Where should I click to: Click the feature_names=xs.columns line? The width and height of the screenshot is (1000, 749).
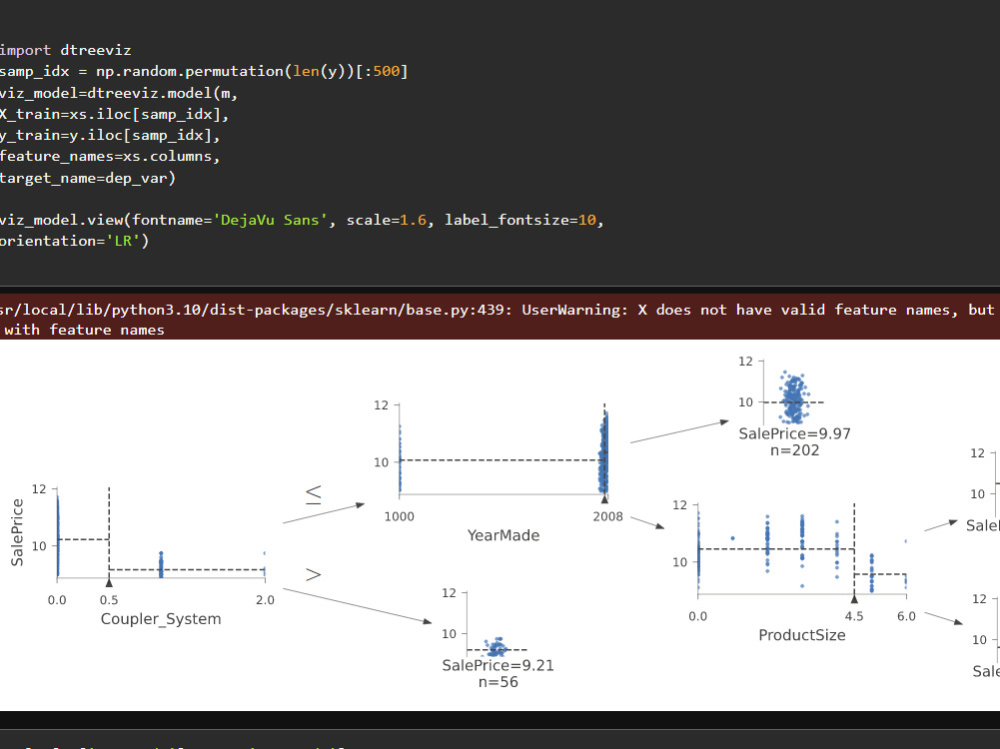pos(110,156)
